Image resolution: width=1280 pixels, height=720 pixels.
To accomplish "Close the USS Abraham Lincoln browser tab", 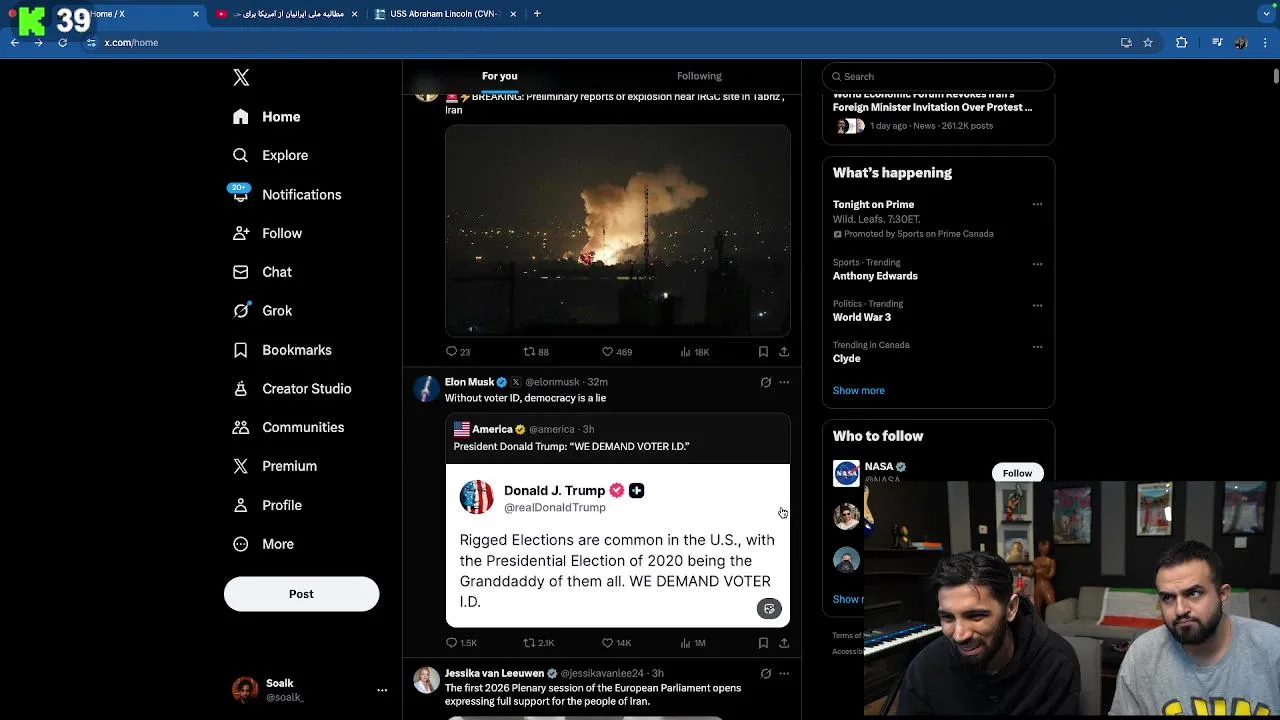I will (x=513, y=14).
